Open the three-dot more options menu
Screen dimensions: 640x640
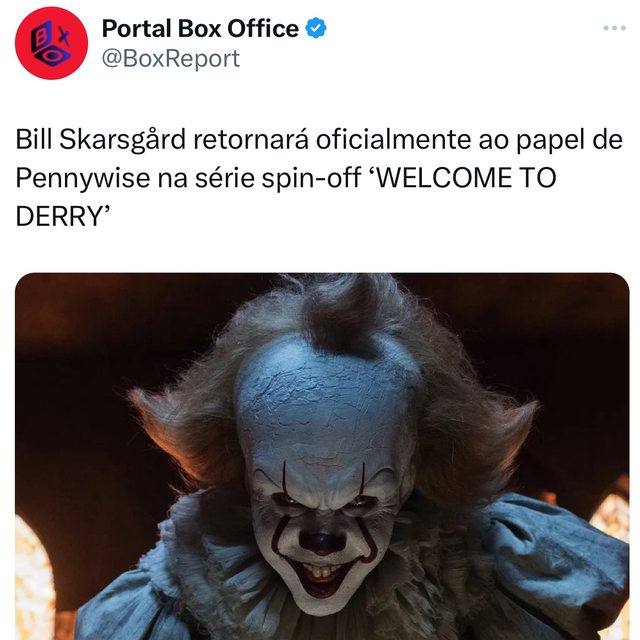click(614, 28)
